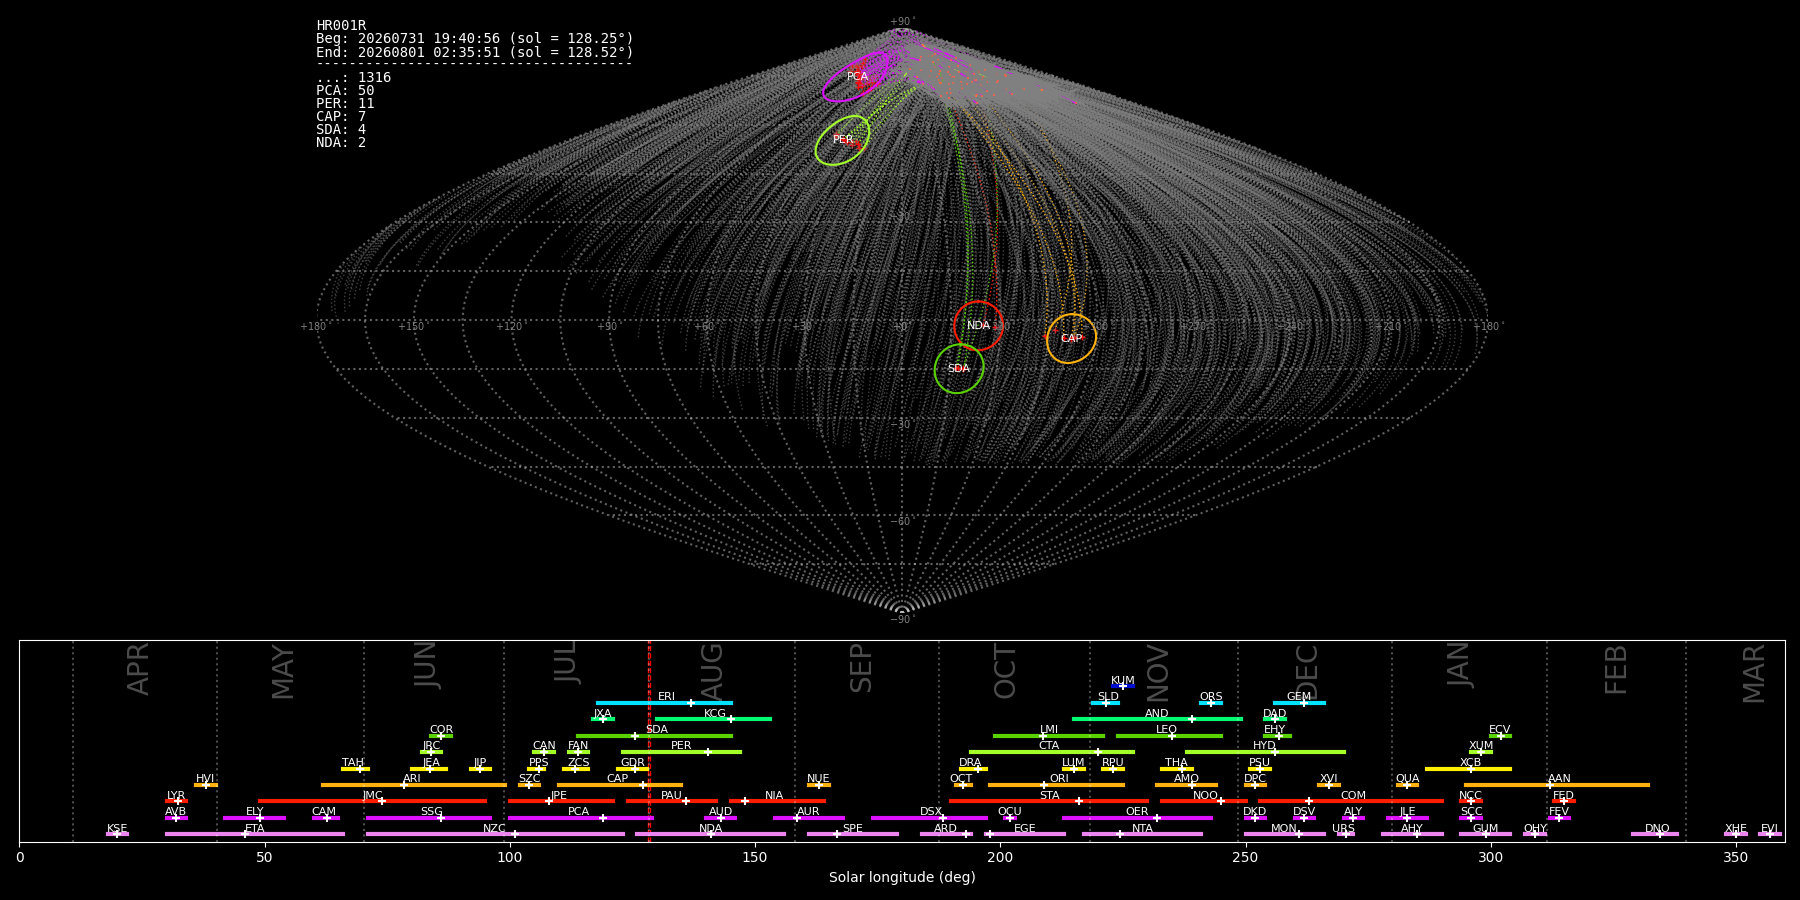Click the STA red shower bar

[1049, 801]
